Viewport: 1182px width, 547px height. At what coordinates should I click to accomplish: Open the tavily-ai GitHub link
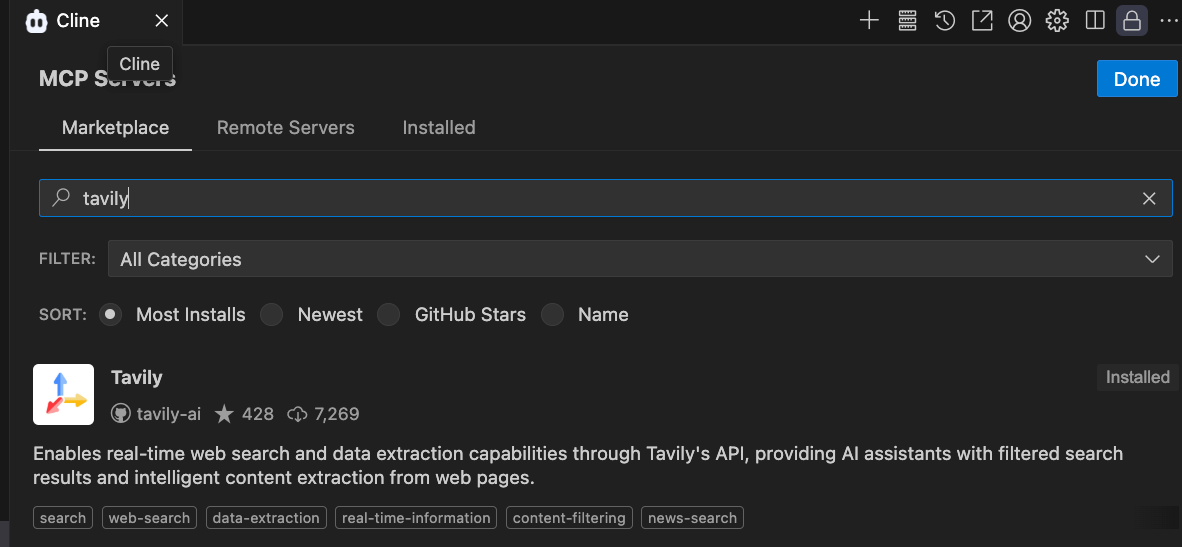pyautogui.click(x=169, y=414)
